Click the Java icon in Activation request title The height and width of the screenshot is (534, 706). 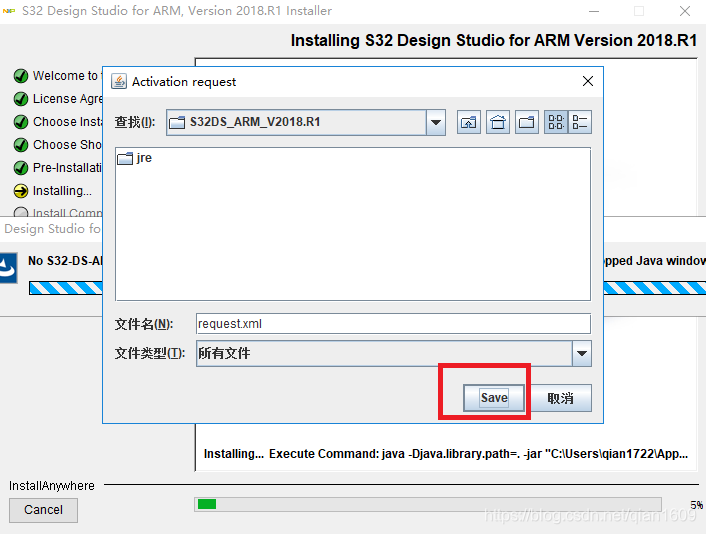click(x=119, y=81)
